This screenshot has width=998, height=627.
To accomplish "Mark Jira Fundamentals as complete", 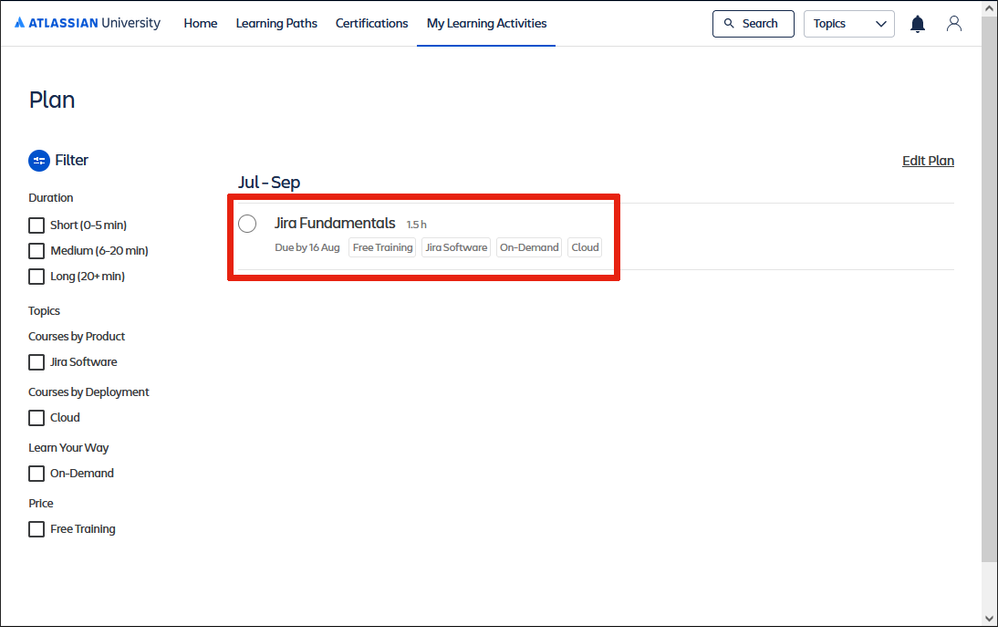I will click(247, 223).
